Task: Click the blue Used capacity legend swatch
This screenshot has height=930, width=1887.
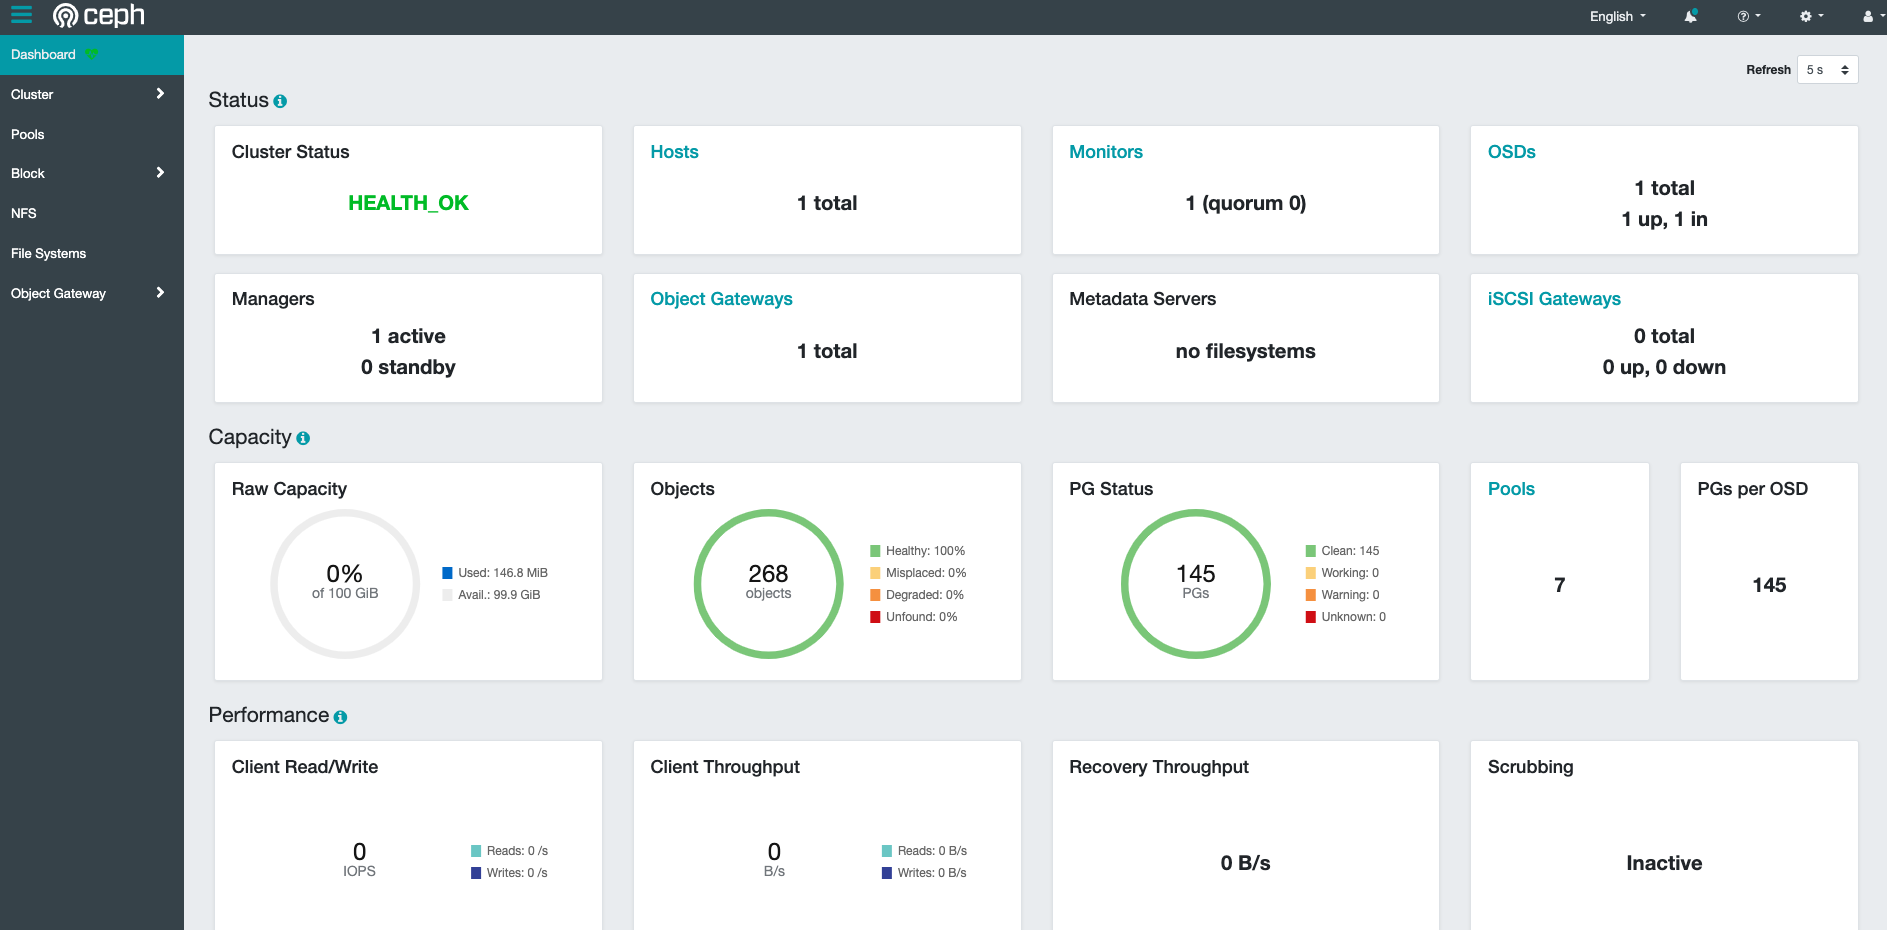Action: [448, 573]
